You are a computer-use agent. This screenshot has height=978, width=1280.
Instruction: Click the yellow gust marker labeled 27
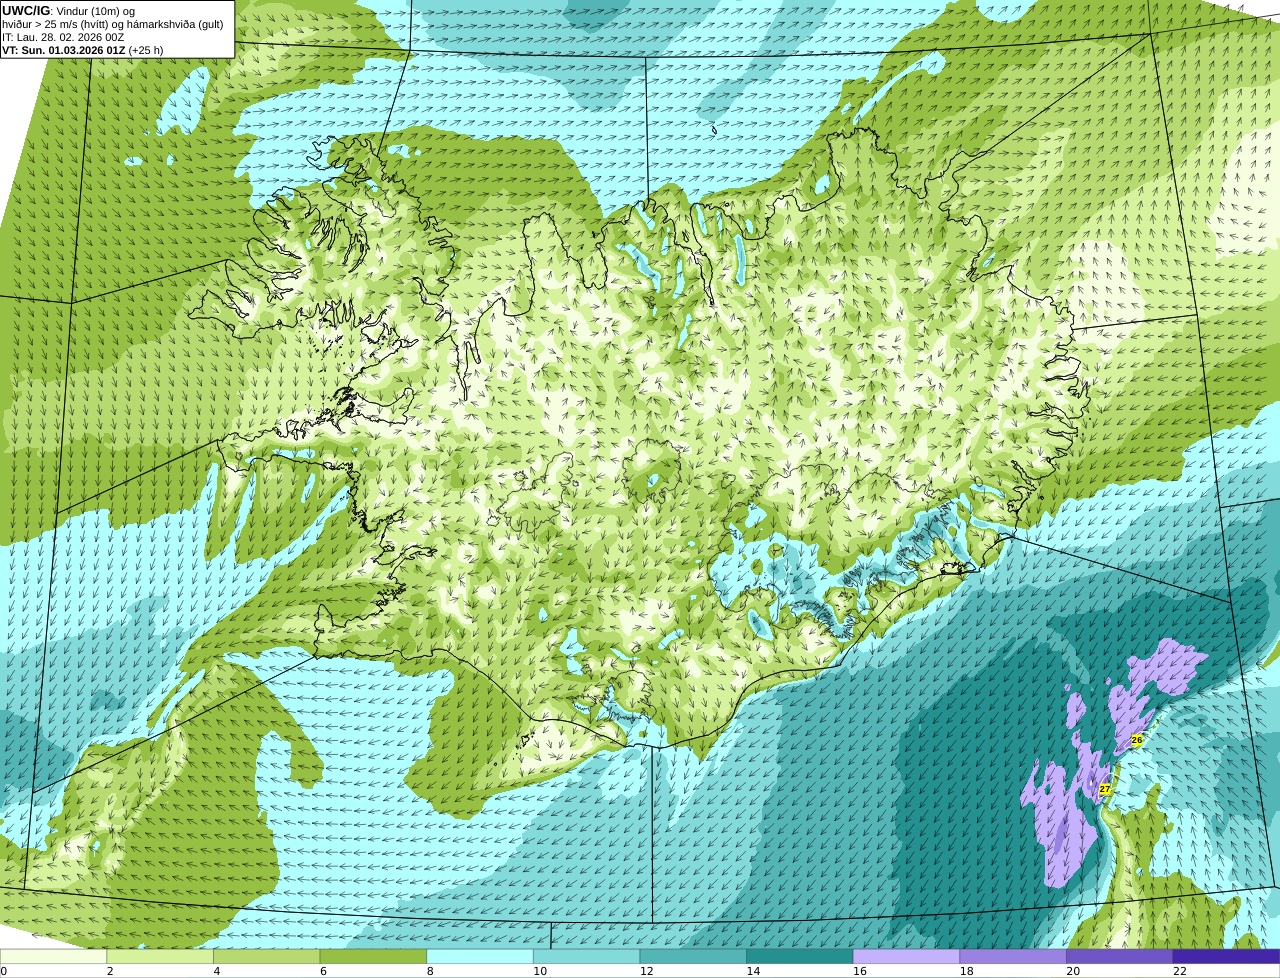(x=1105, y=789)
